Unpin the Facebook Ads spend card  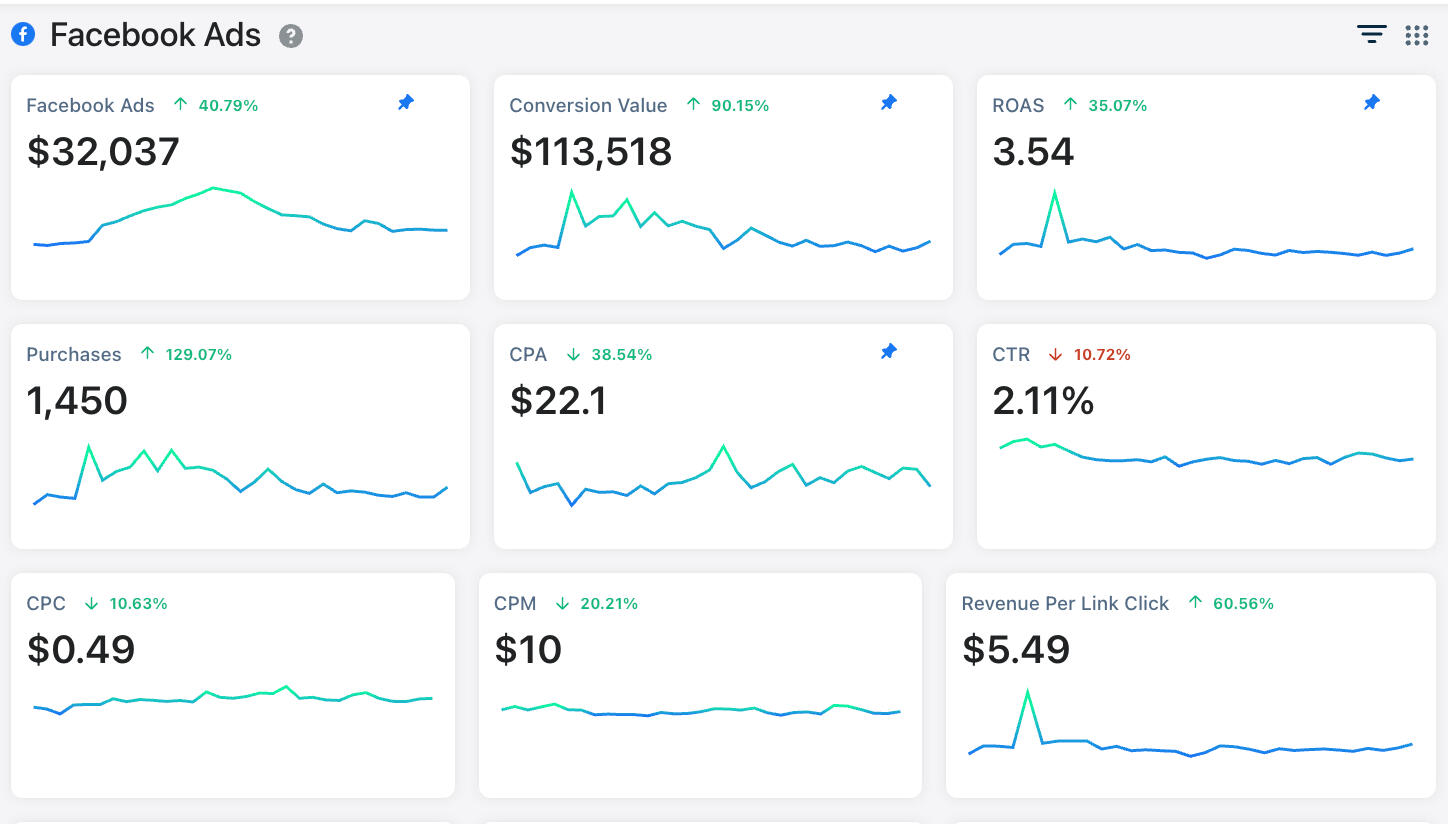tap(405, 102)
